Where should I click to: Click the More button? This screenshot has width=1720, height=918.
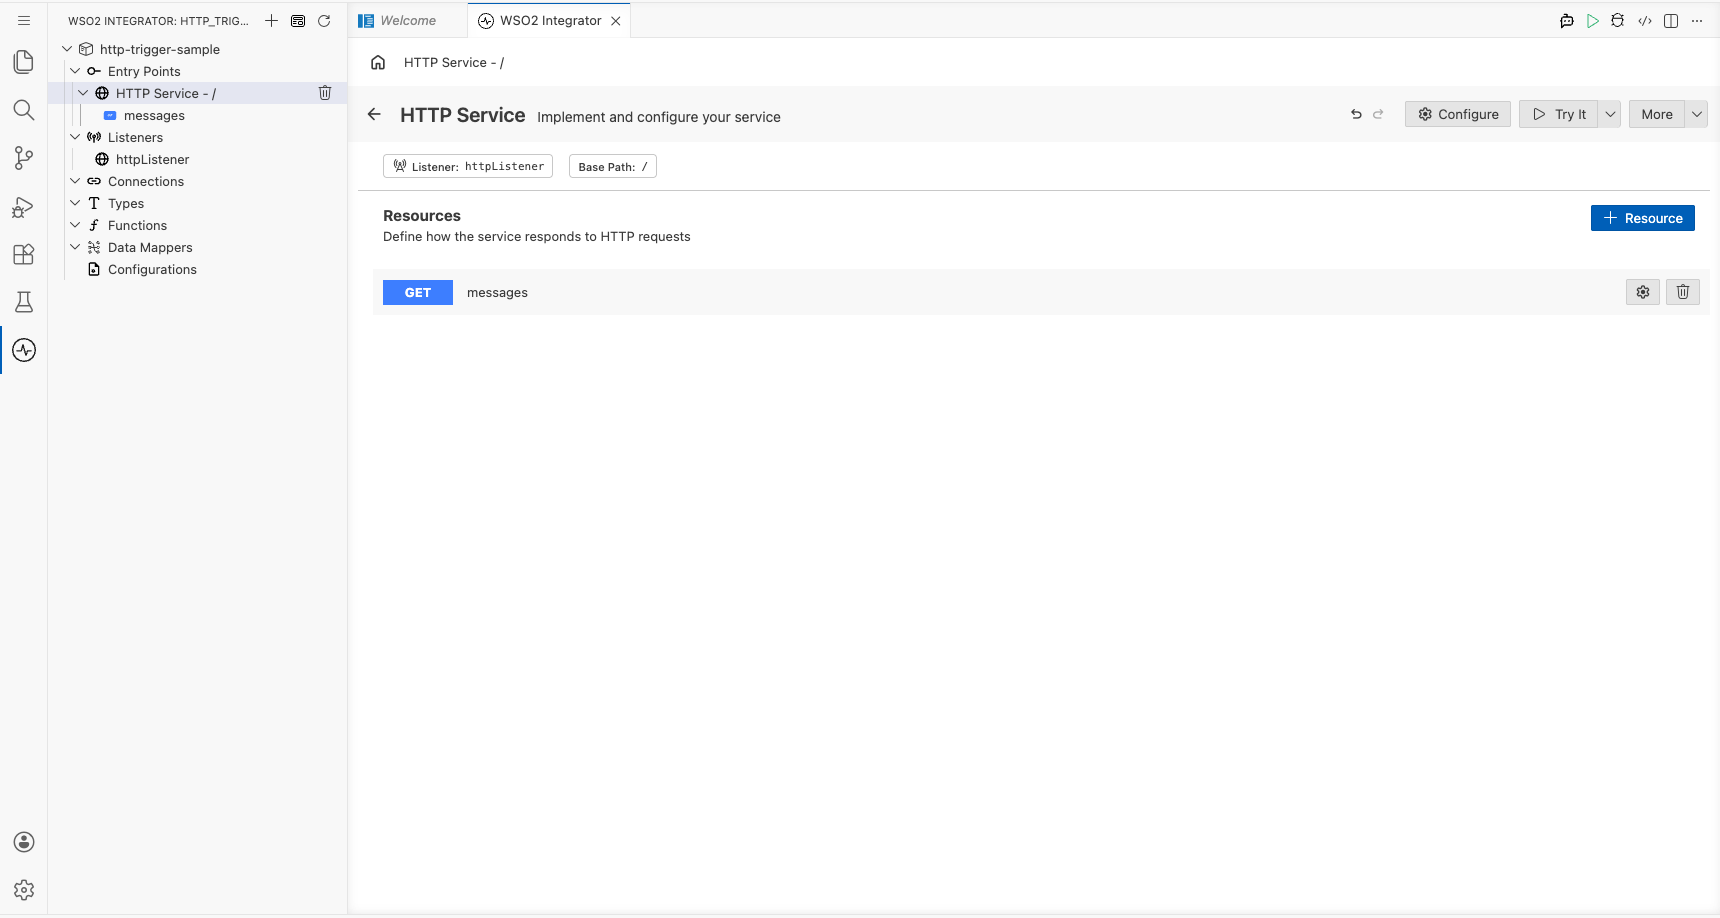point(1657,114)
